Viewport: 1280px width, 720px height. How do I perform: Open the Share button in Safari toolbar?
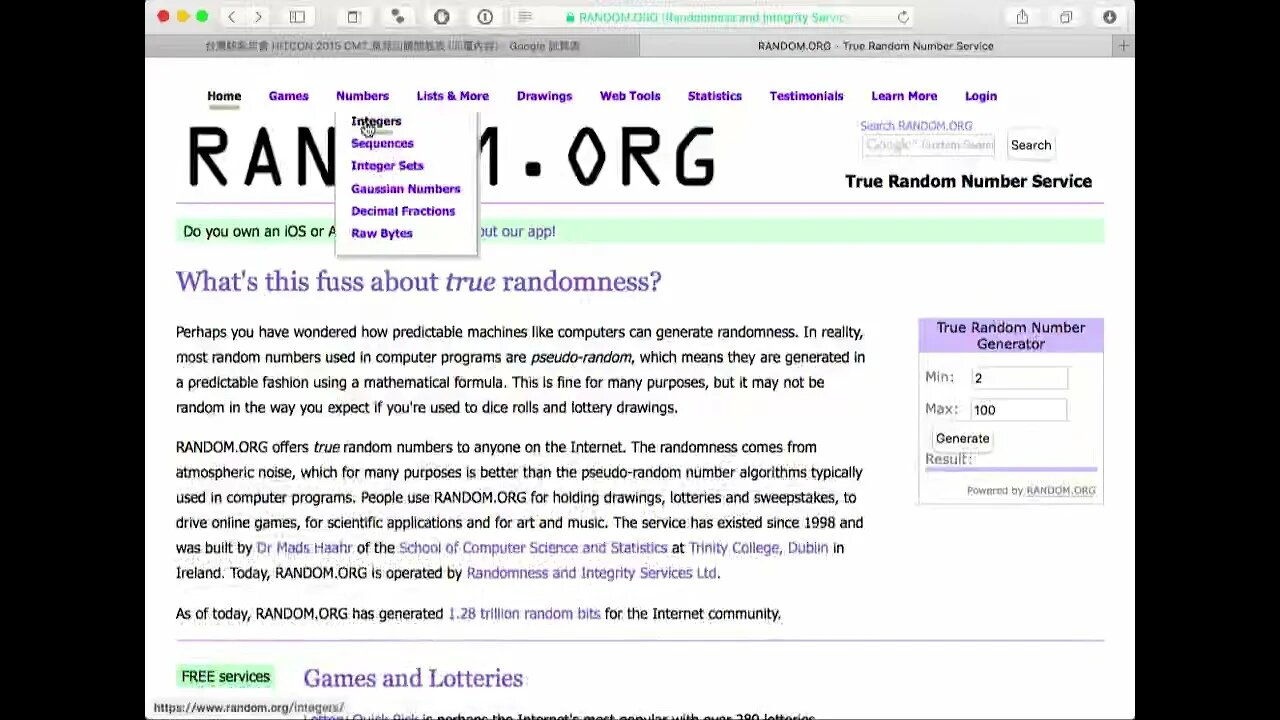(1022, 17)
